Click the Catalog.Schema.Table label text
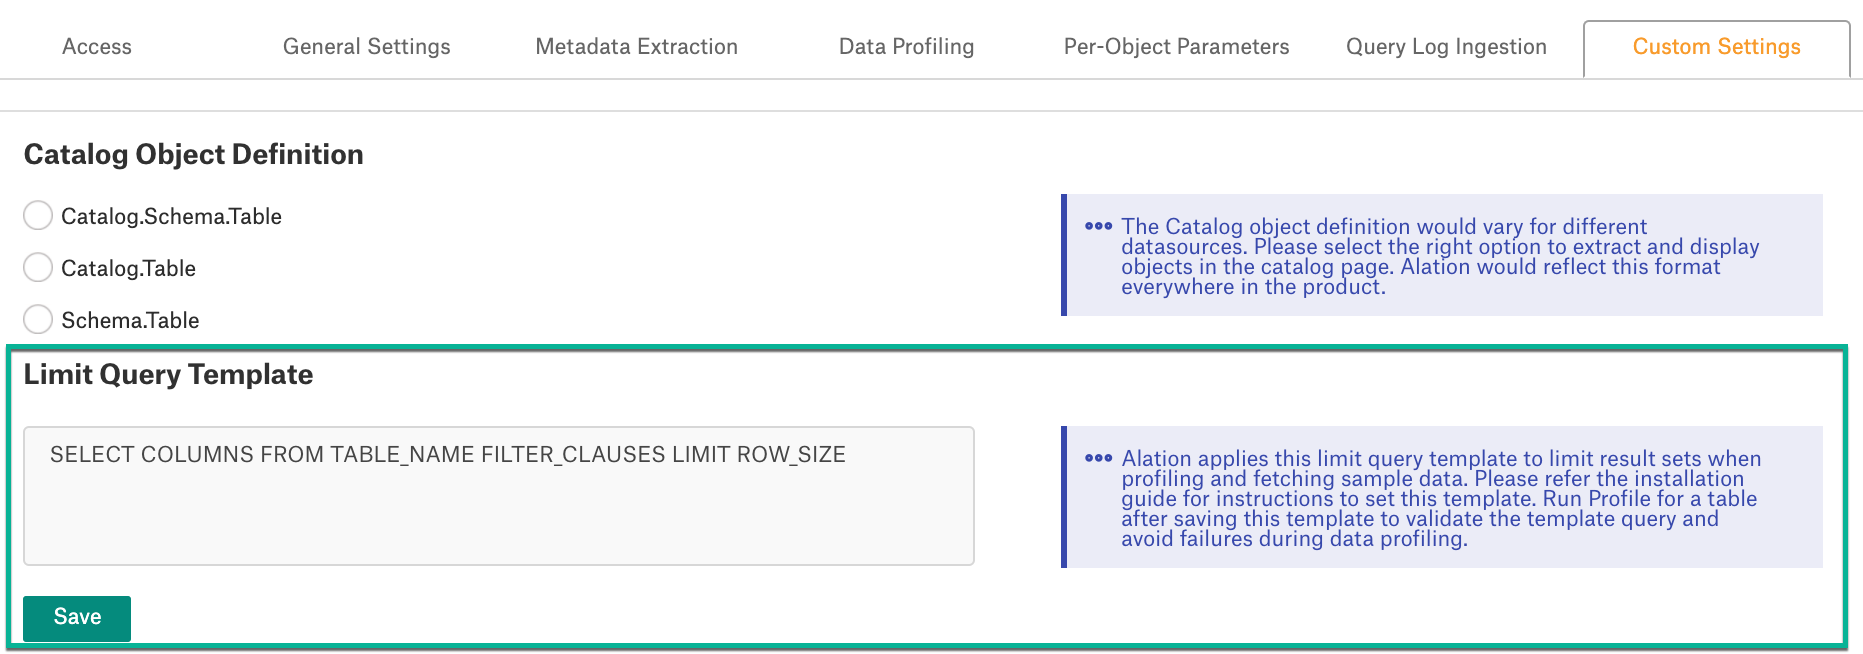The image size is (1863, 654). point(171,216)
